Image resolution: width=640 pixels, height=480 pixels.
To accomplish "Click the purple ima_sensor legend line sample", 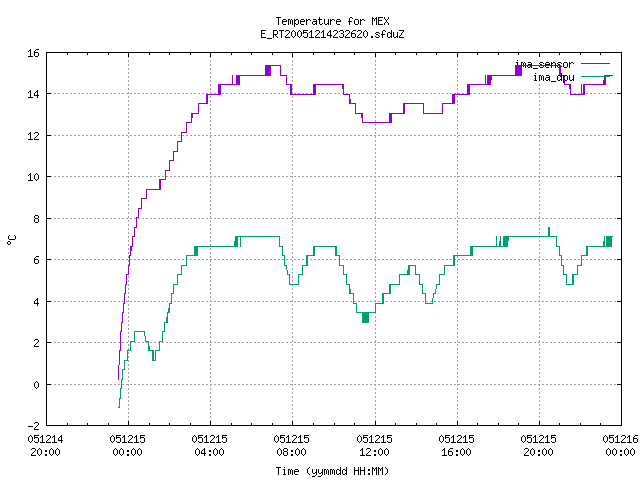I will click(x=596, y=64).
